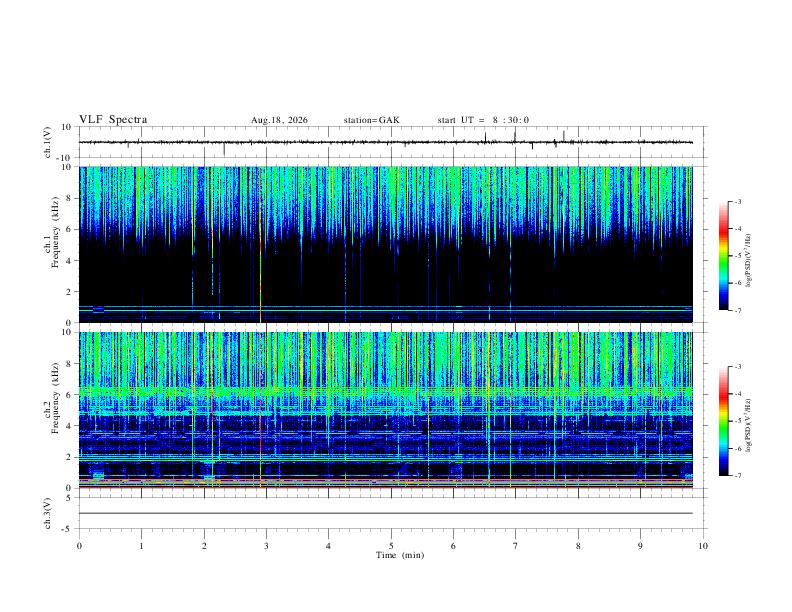Click the -3 label on ch.1 color scale
This screenshot has height=612, width=792.
click(x=737, y=201)
